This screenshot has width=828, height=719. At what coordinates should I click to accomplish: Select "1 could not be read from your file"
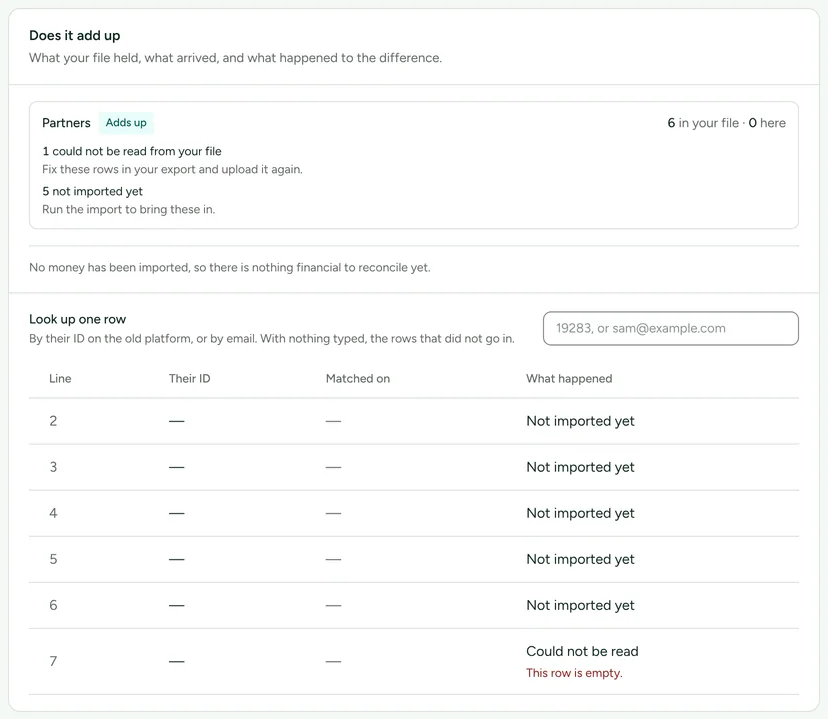pos(132,152)
